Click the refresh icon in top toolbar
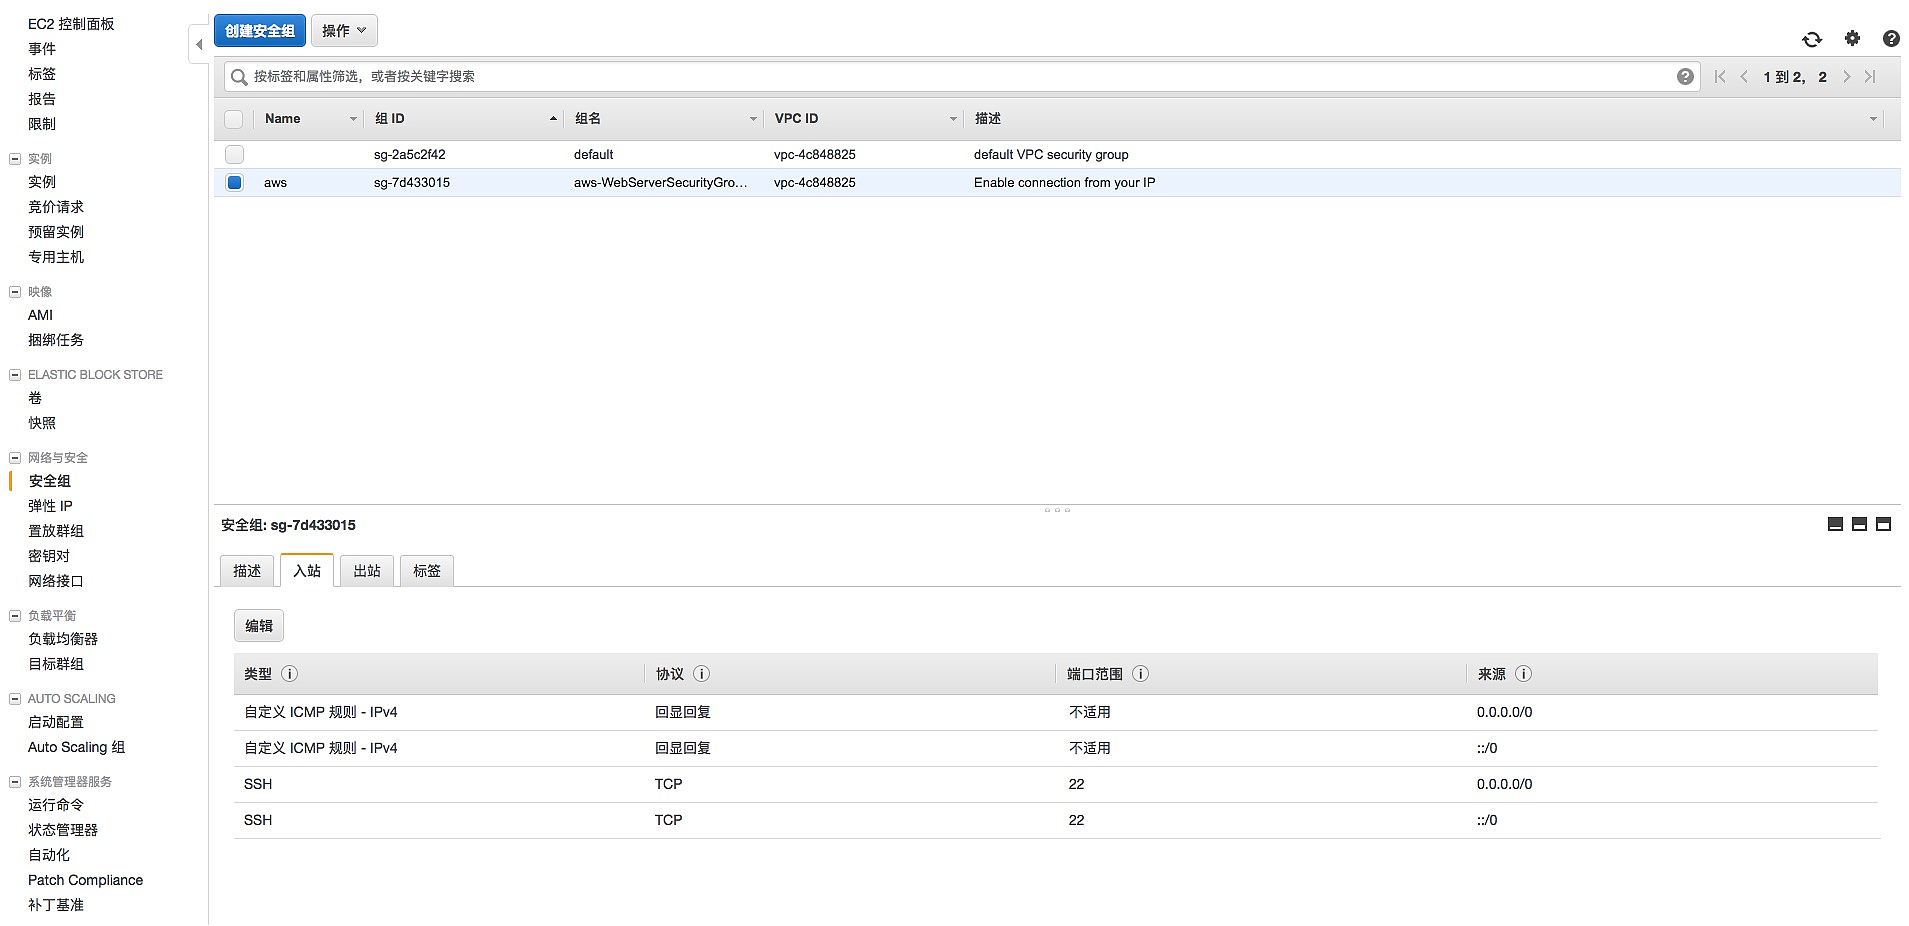 tap(1811, 39)
